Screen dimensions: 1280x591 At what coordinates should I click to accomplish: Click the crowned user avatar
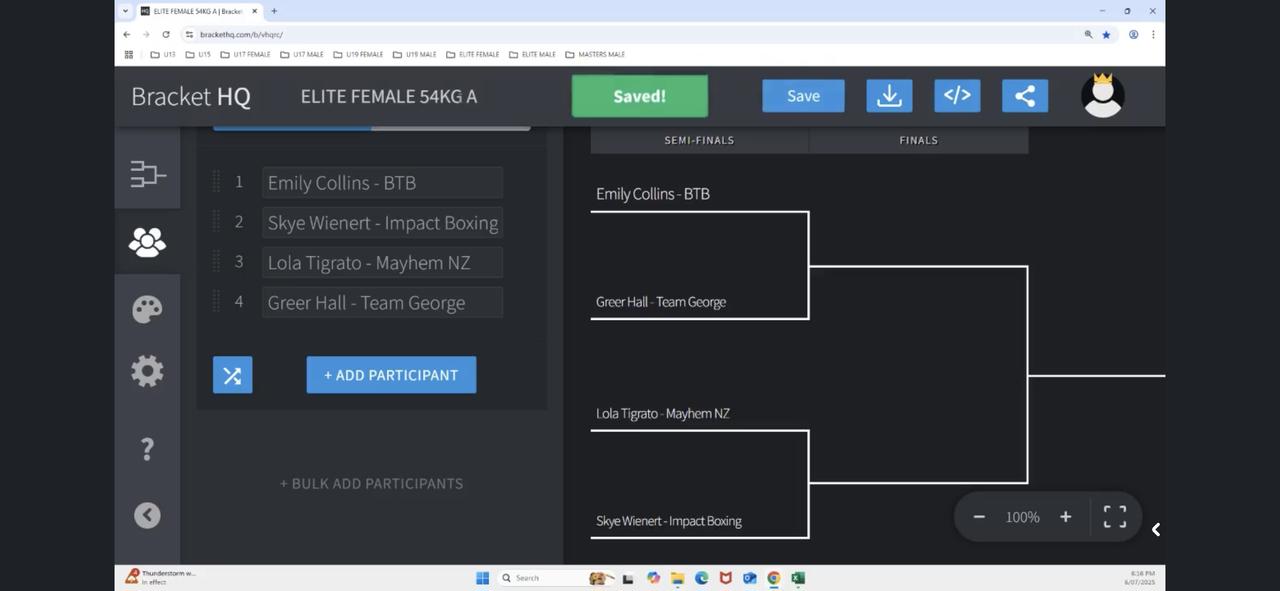1103,95
